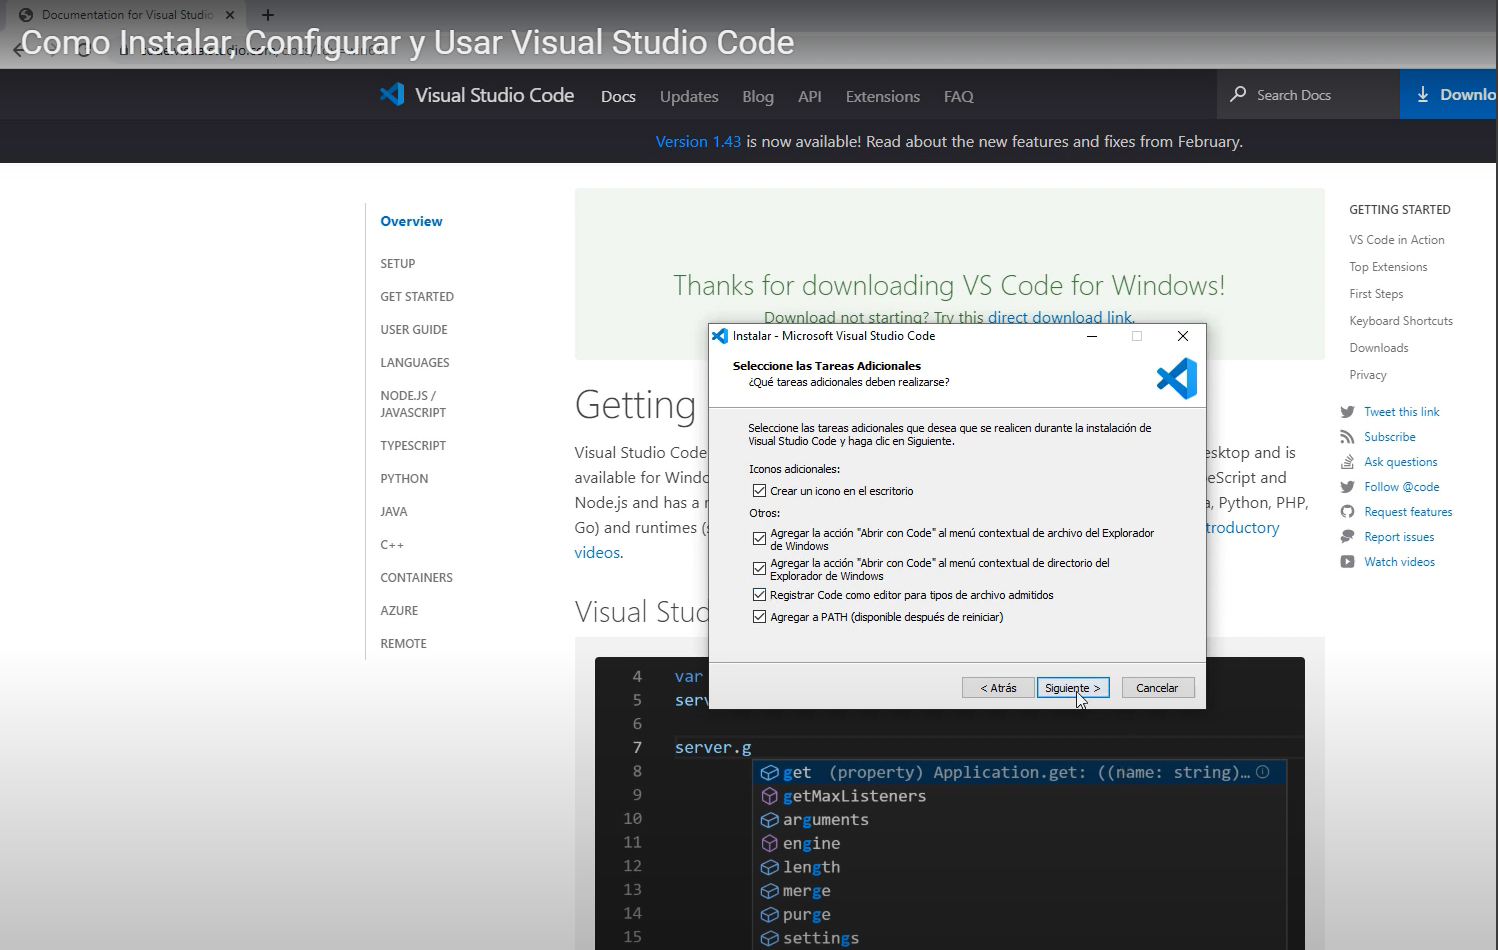Viewport: 1499px width, 950px height.
Task: Click the Request features icon
Action: [1347, 511]
